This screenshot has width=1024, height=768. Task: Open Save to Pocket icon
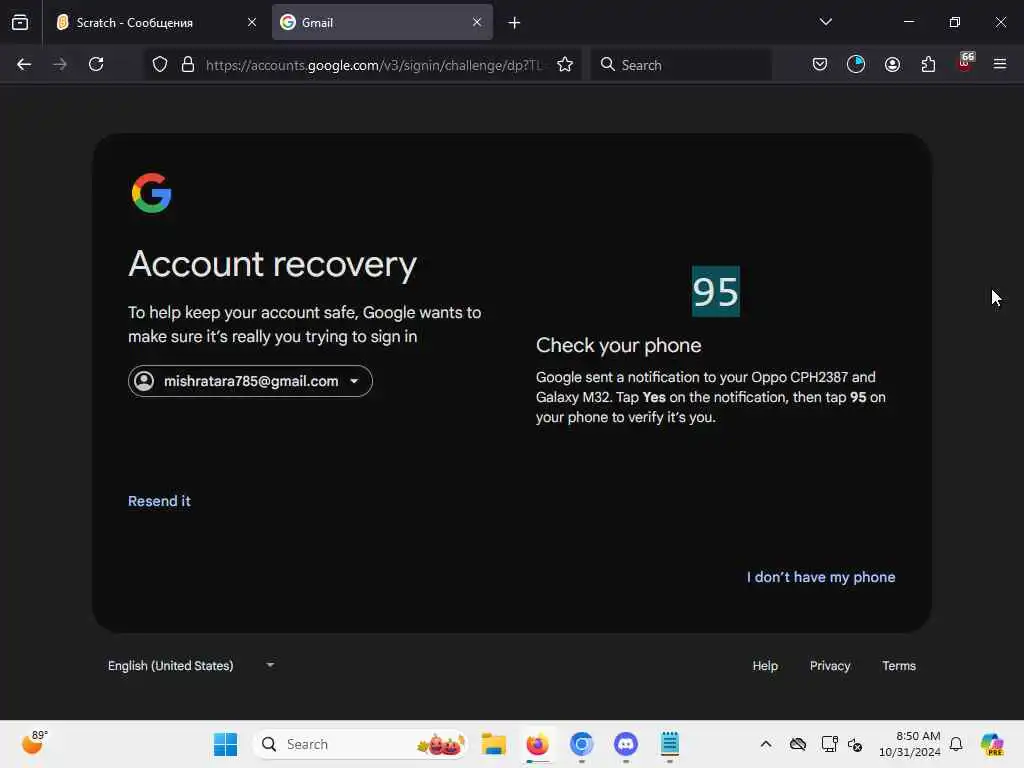coord(820,64)
